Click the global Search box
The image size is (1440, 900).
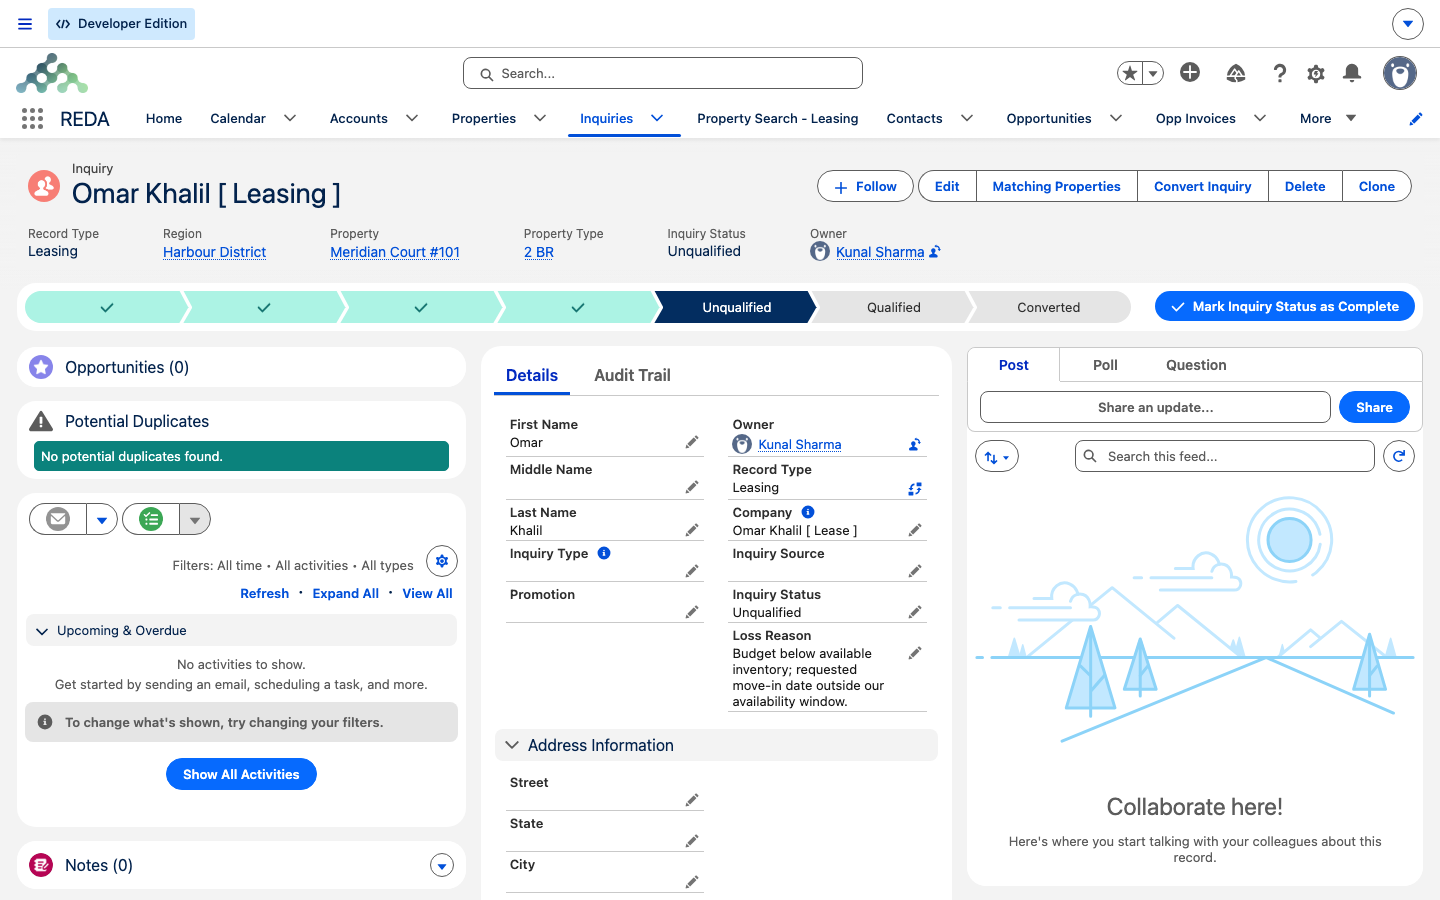[x=663, y=73]
